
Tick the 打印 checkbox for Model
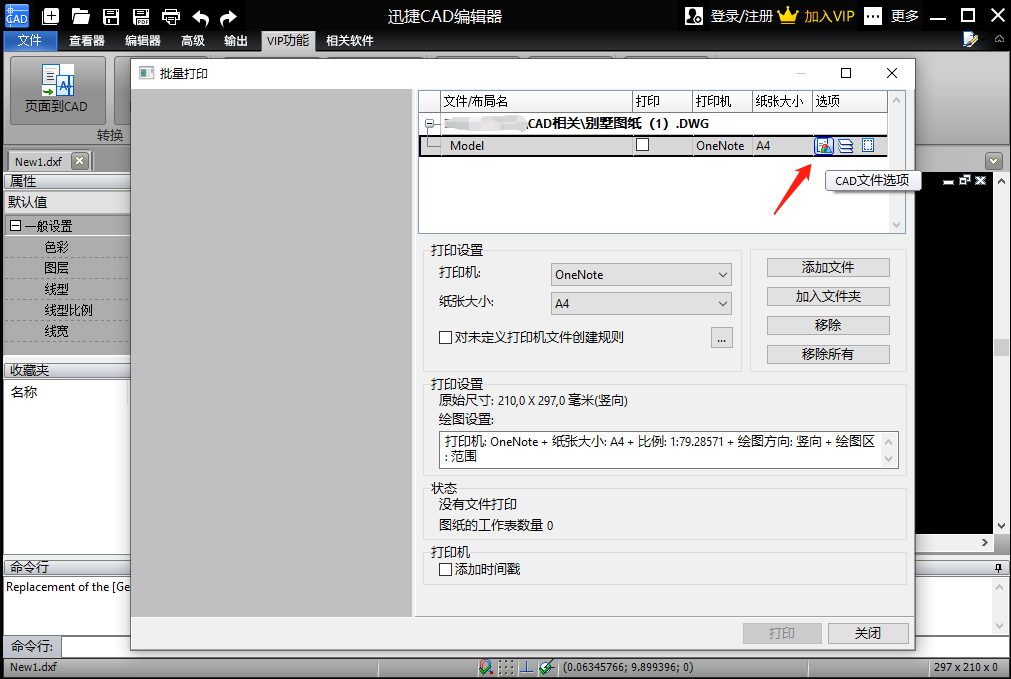tap(642, 145)
